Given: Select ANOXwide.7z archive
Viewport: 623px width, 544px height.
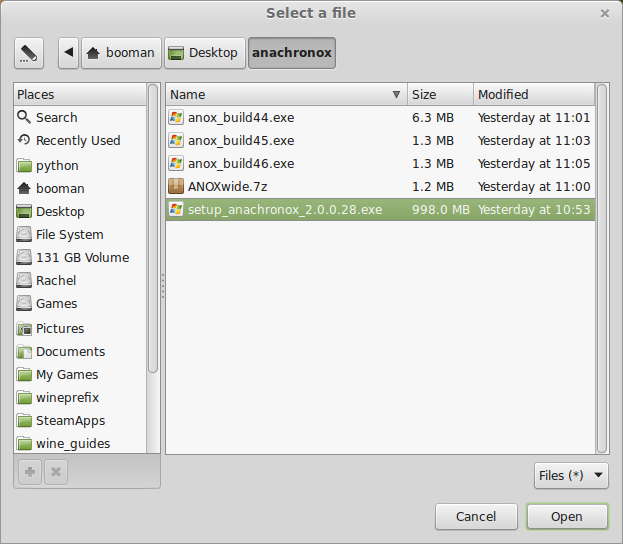Looking at the screenshot, I should click(x=380, y=187).
